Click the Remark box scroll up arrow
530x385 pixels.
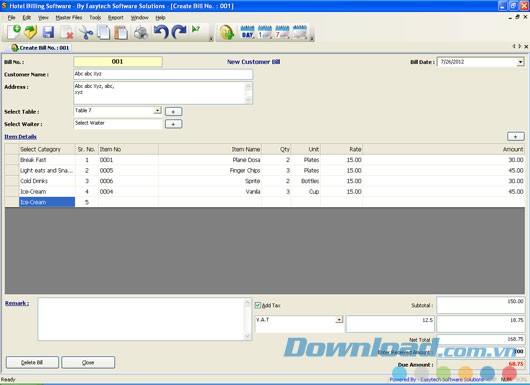[247, 303]
